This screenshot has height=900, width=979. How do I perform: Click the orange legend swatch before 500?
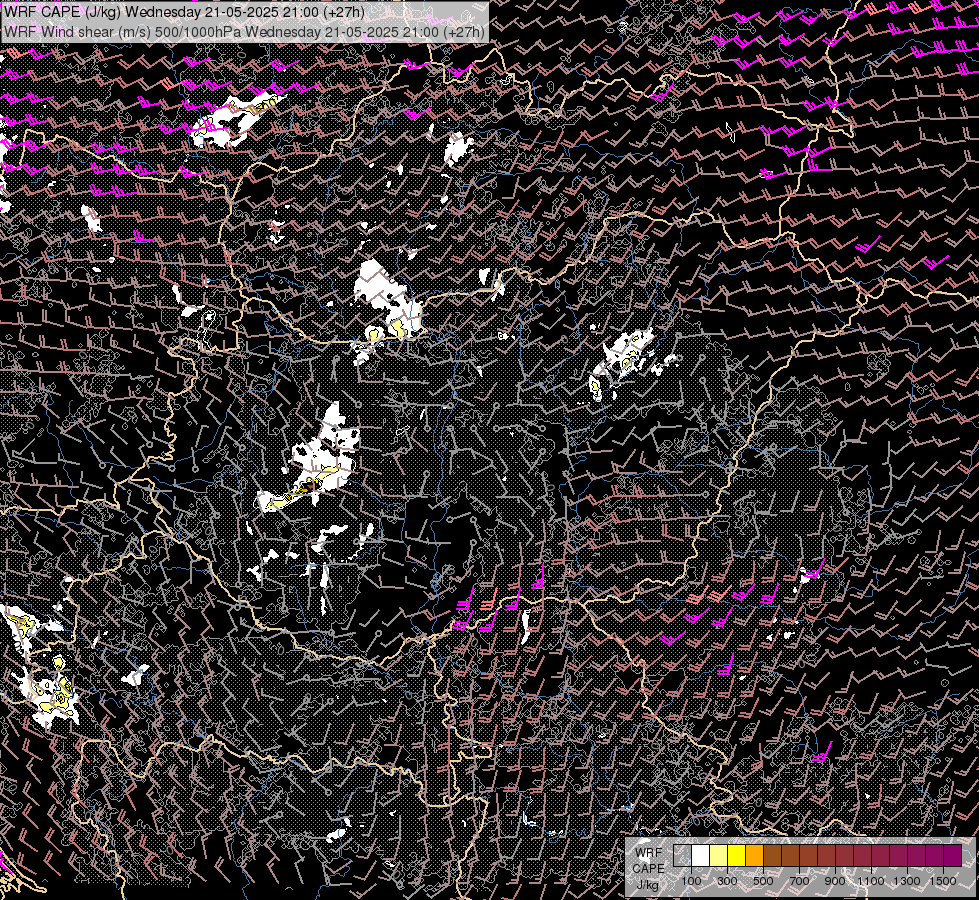tap(754, 855)
